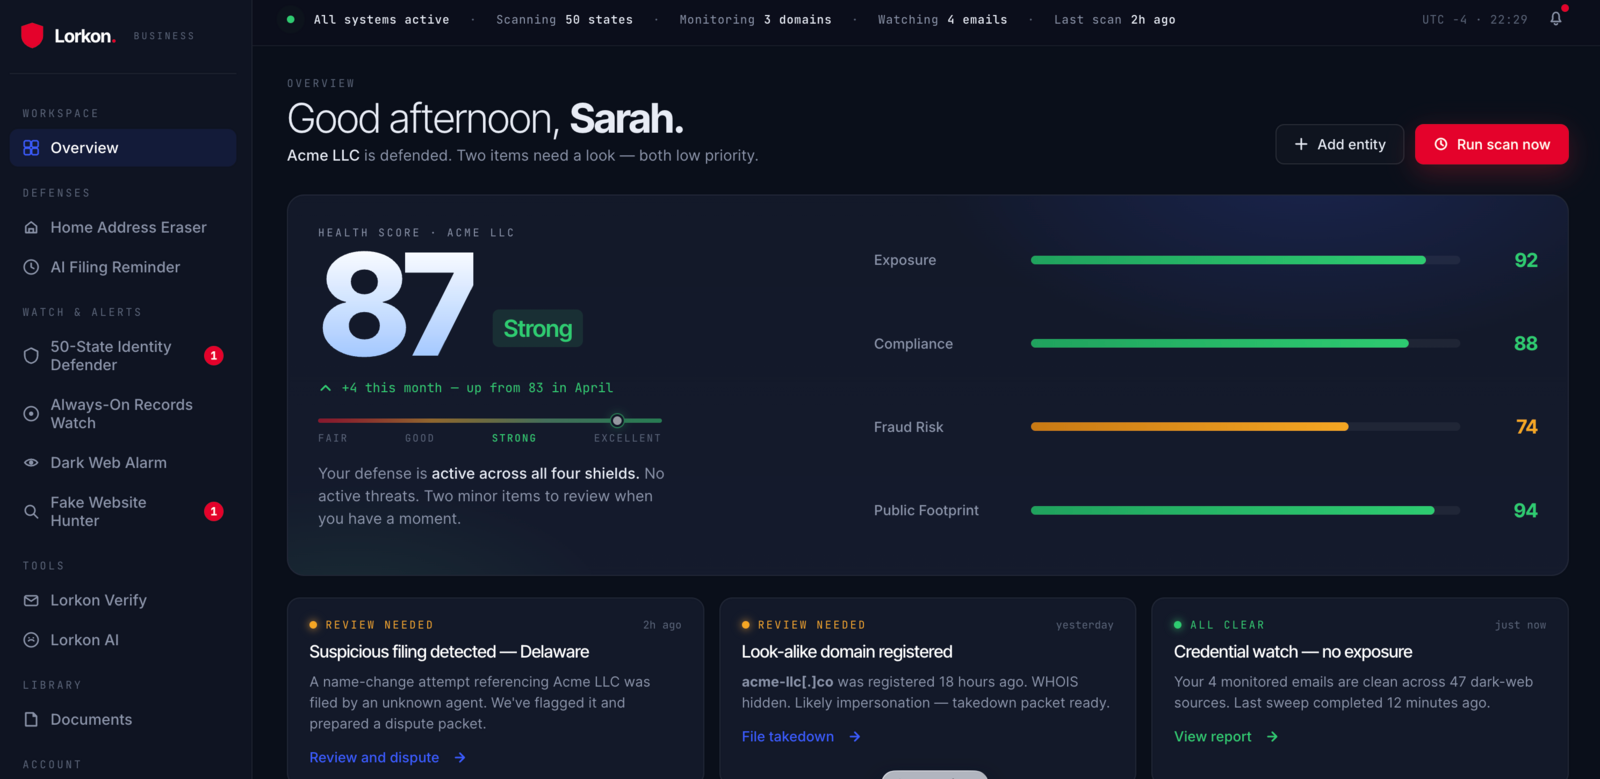The image size is (1600, 779).
Task: Go to AI Filing Reminder
Action: click(123, 267)
